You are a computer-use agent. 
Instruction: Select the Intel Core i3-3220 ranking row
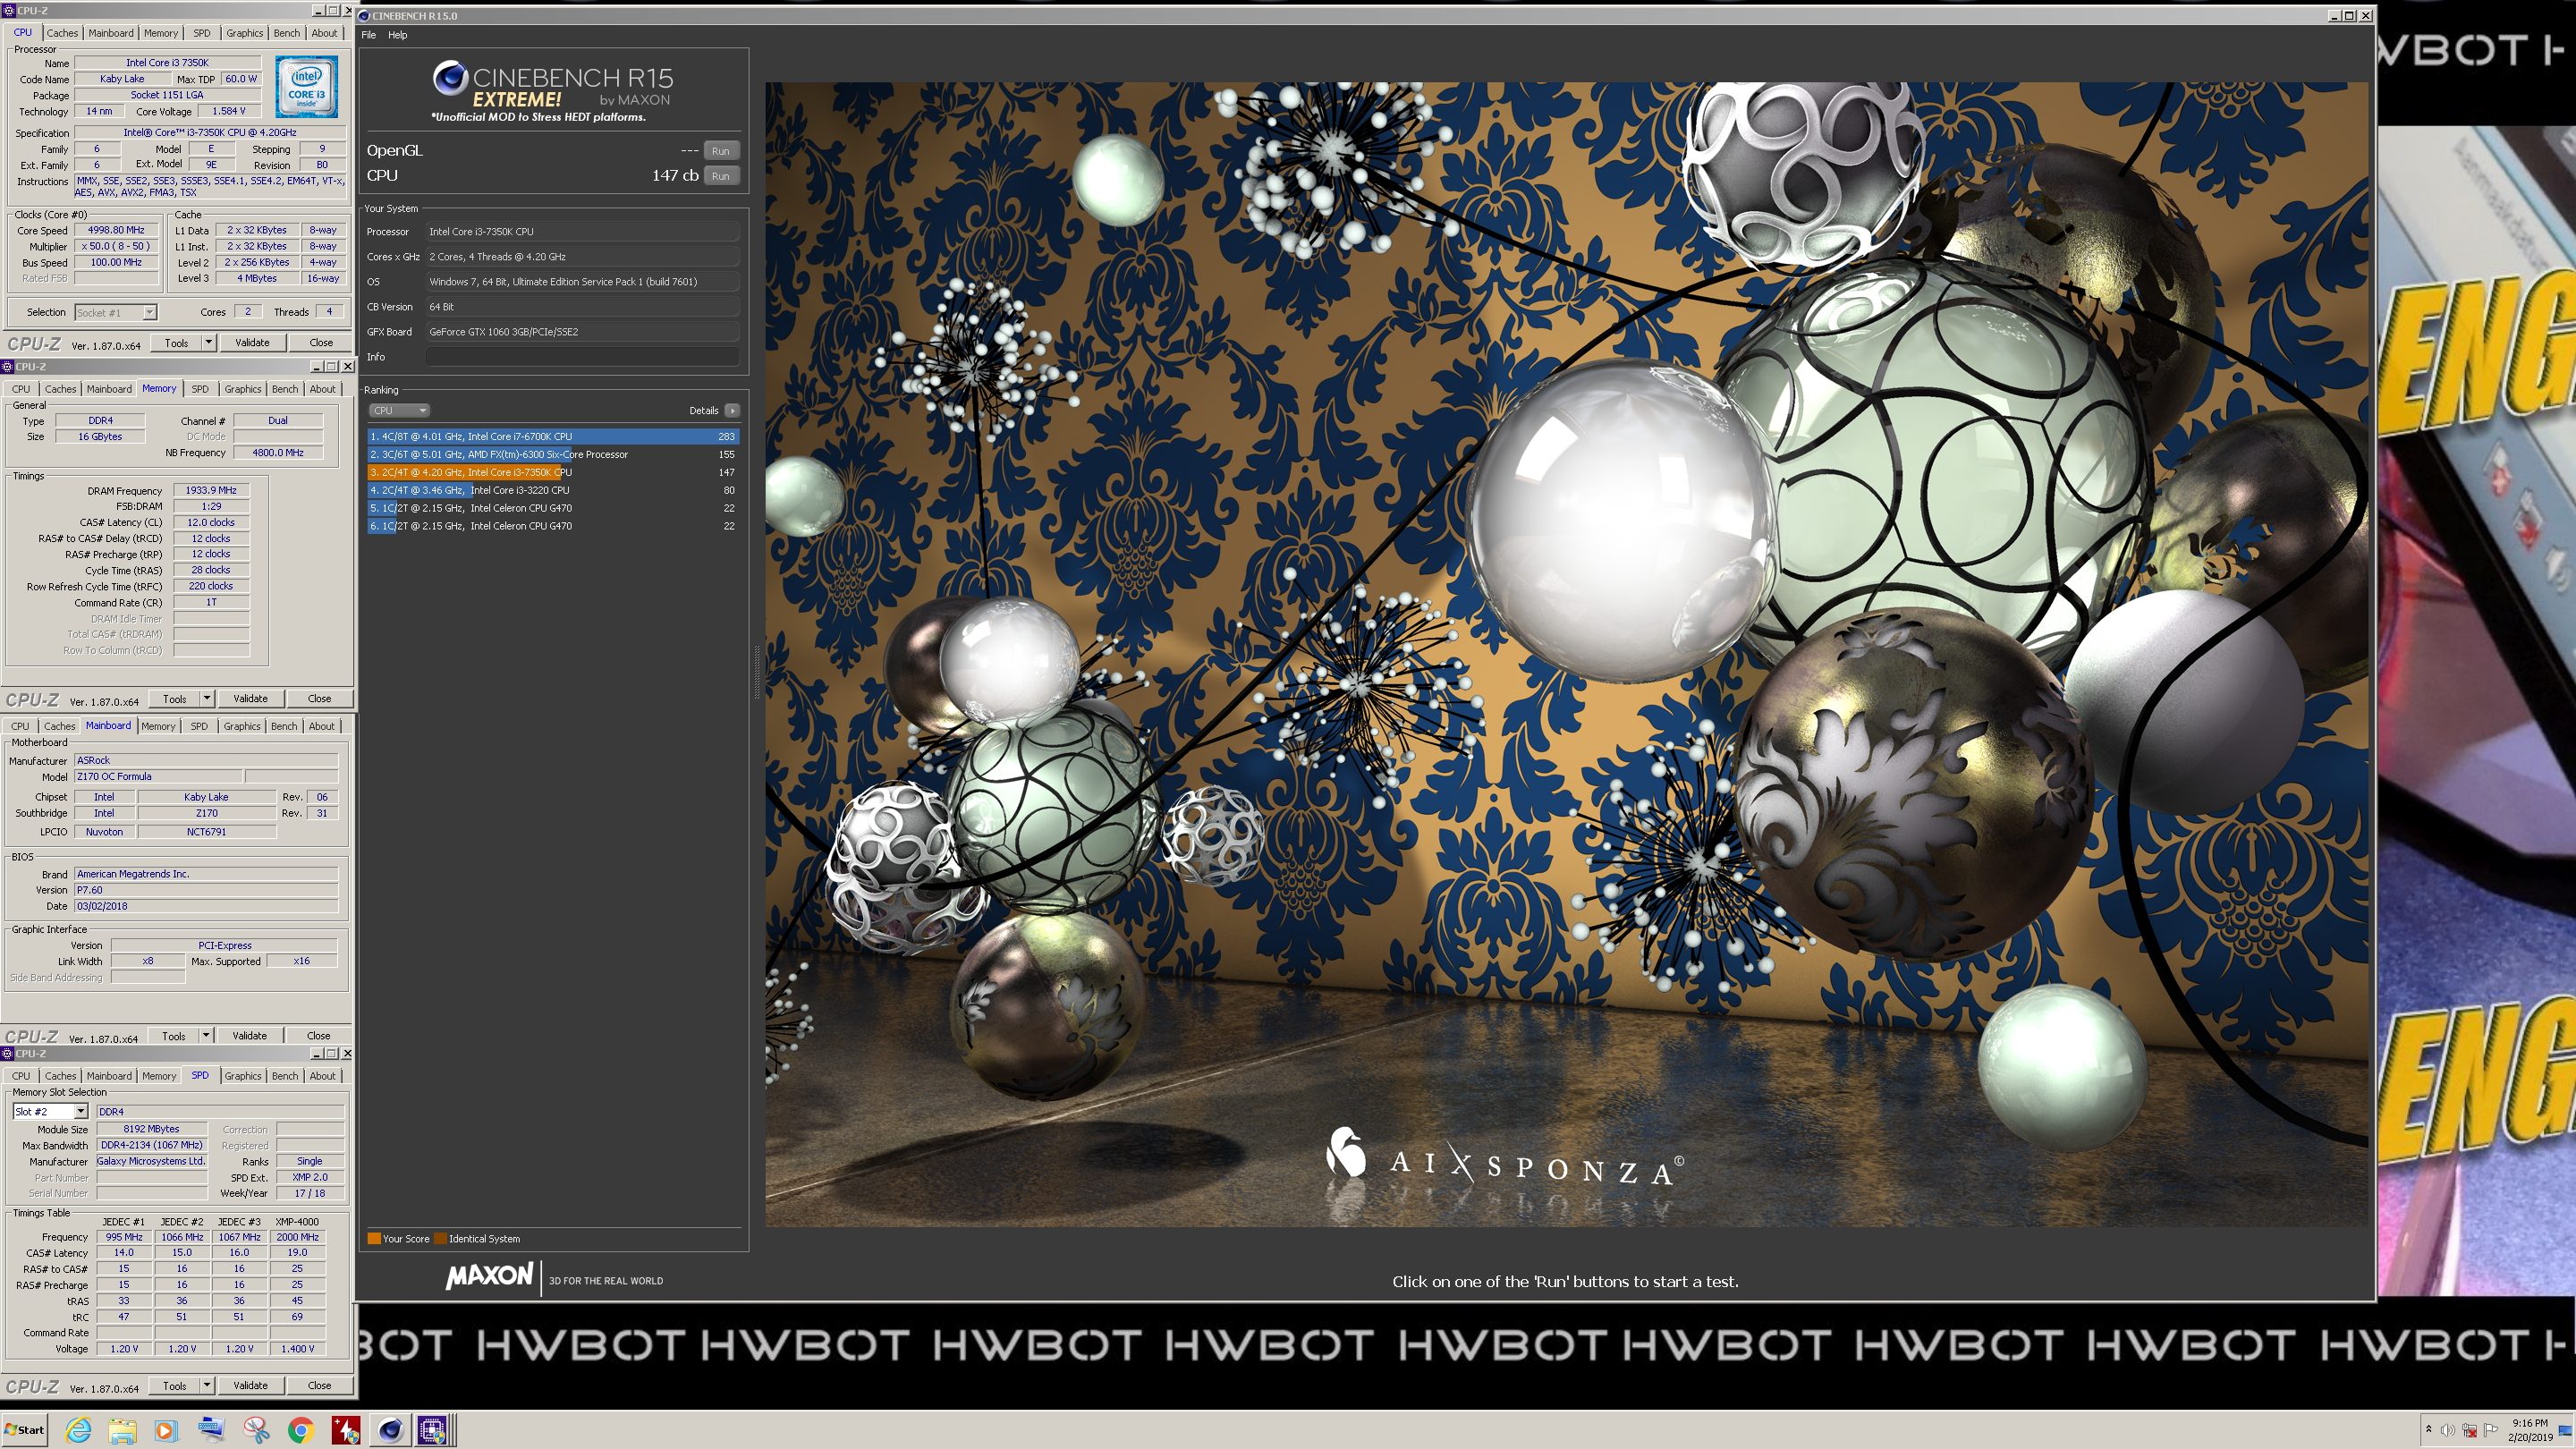pyautogui.click(x=553, y=491)
